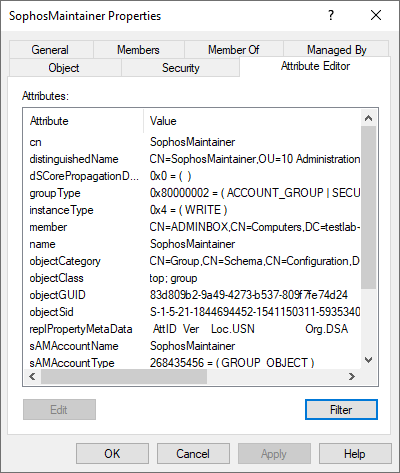Screen dimensions: 400x473
Task: Close the SophosMaintainer Properties window
Action: tap(376, 15)
